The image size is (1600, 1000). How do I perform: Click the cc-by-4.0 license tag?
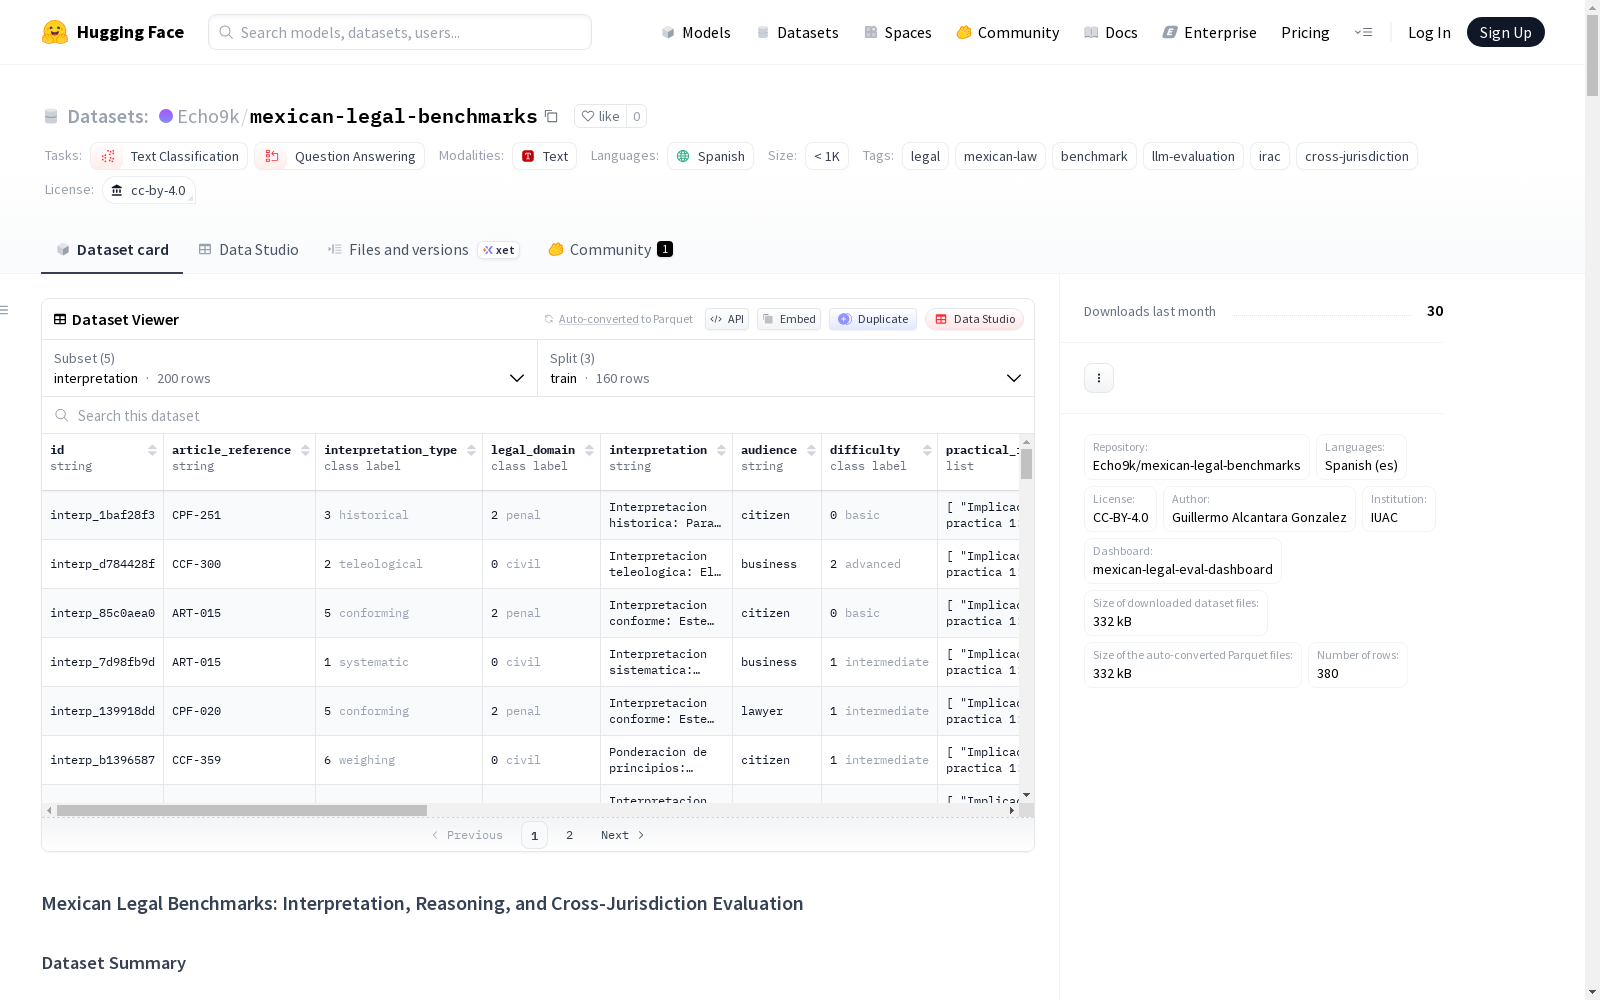[149, 190]
